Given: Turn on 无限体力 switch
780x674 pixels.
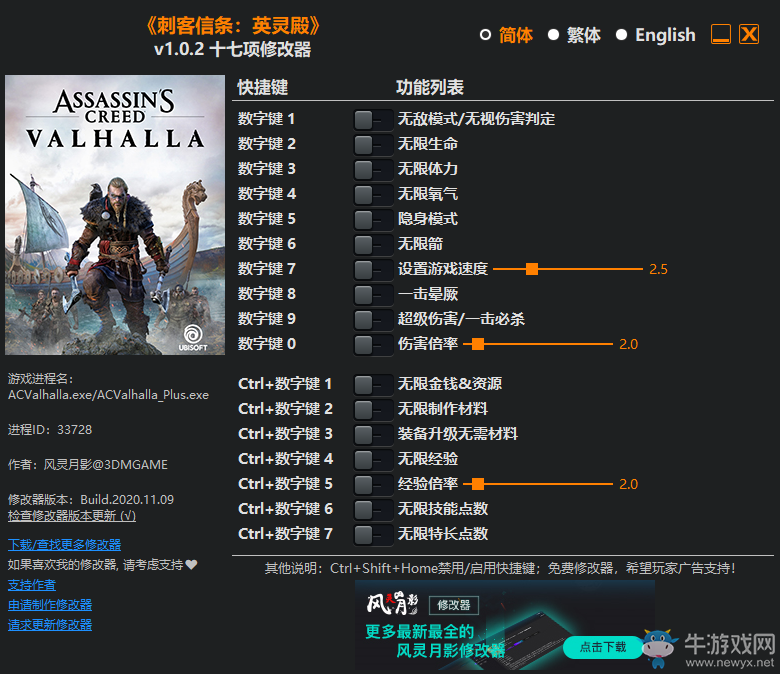Looking at the screenshot, I should pyautogui.click(x=373, y=170).
